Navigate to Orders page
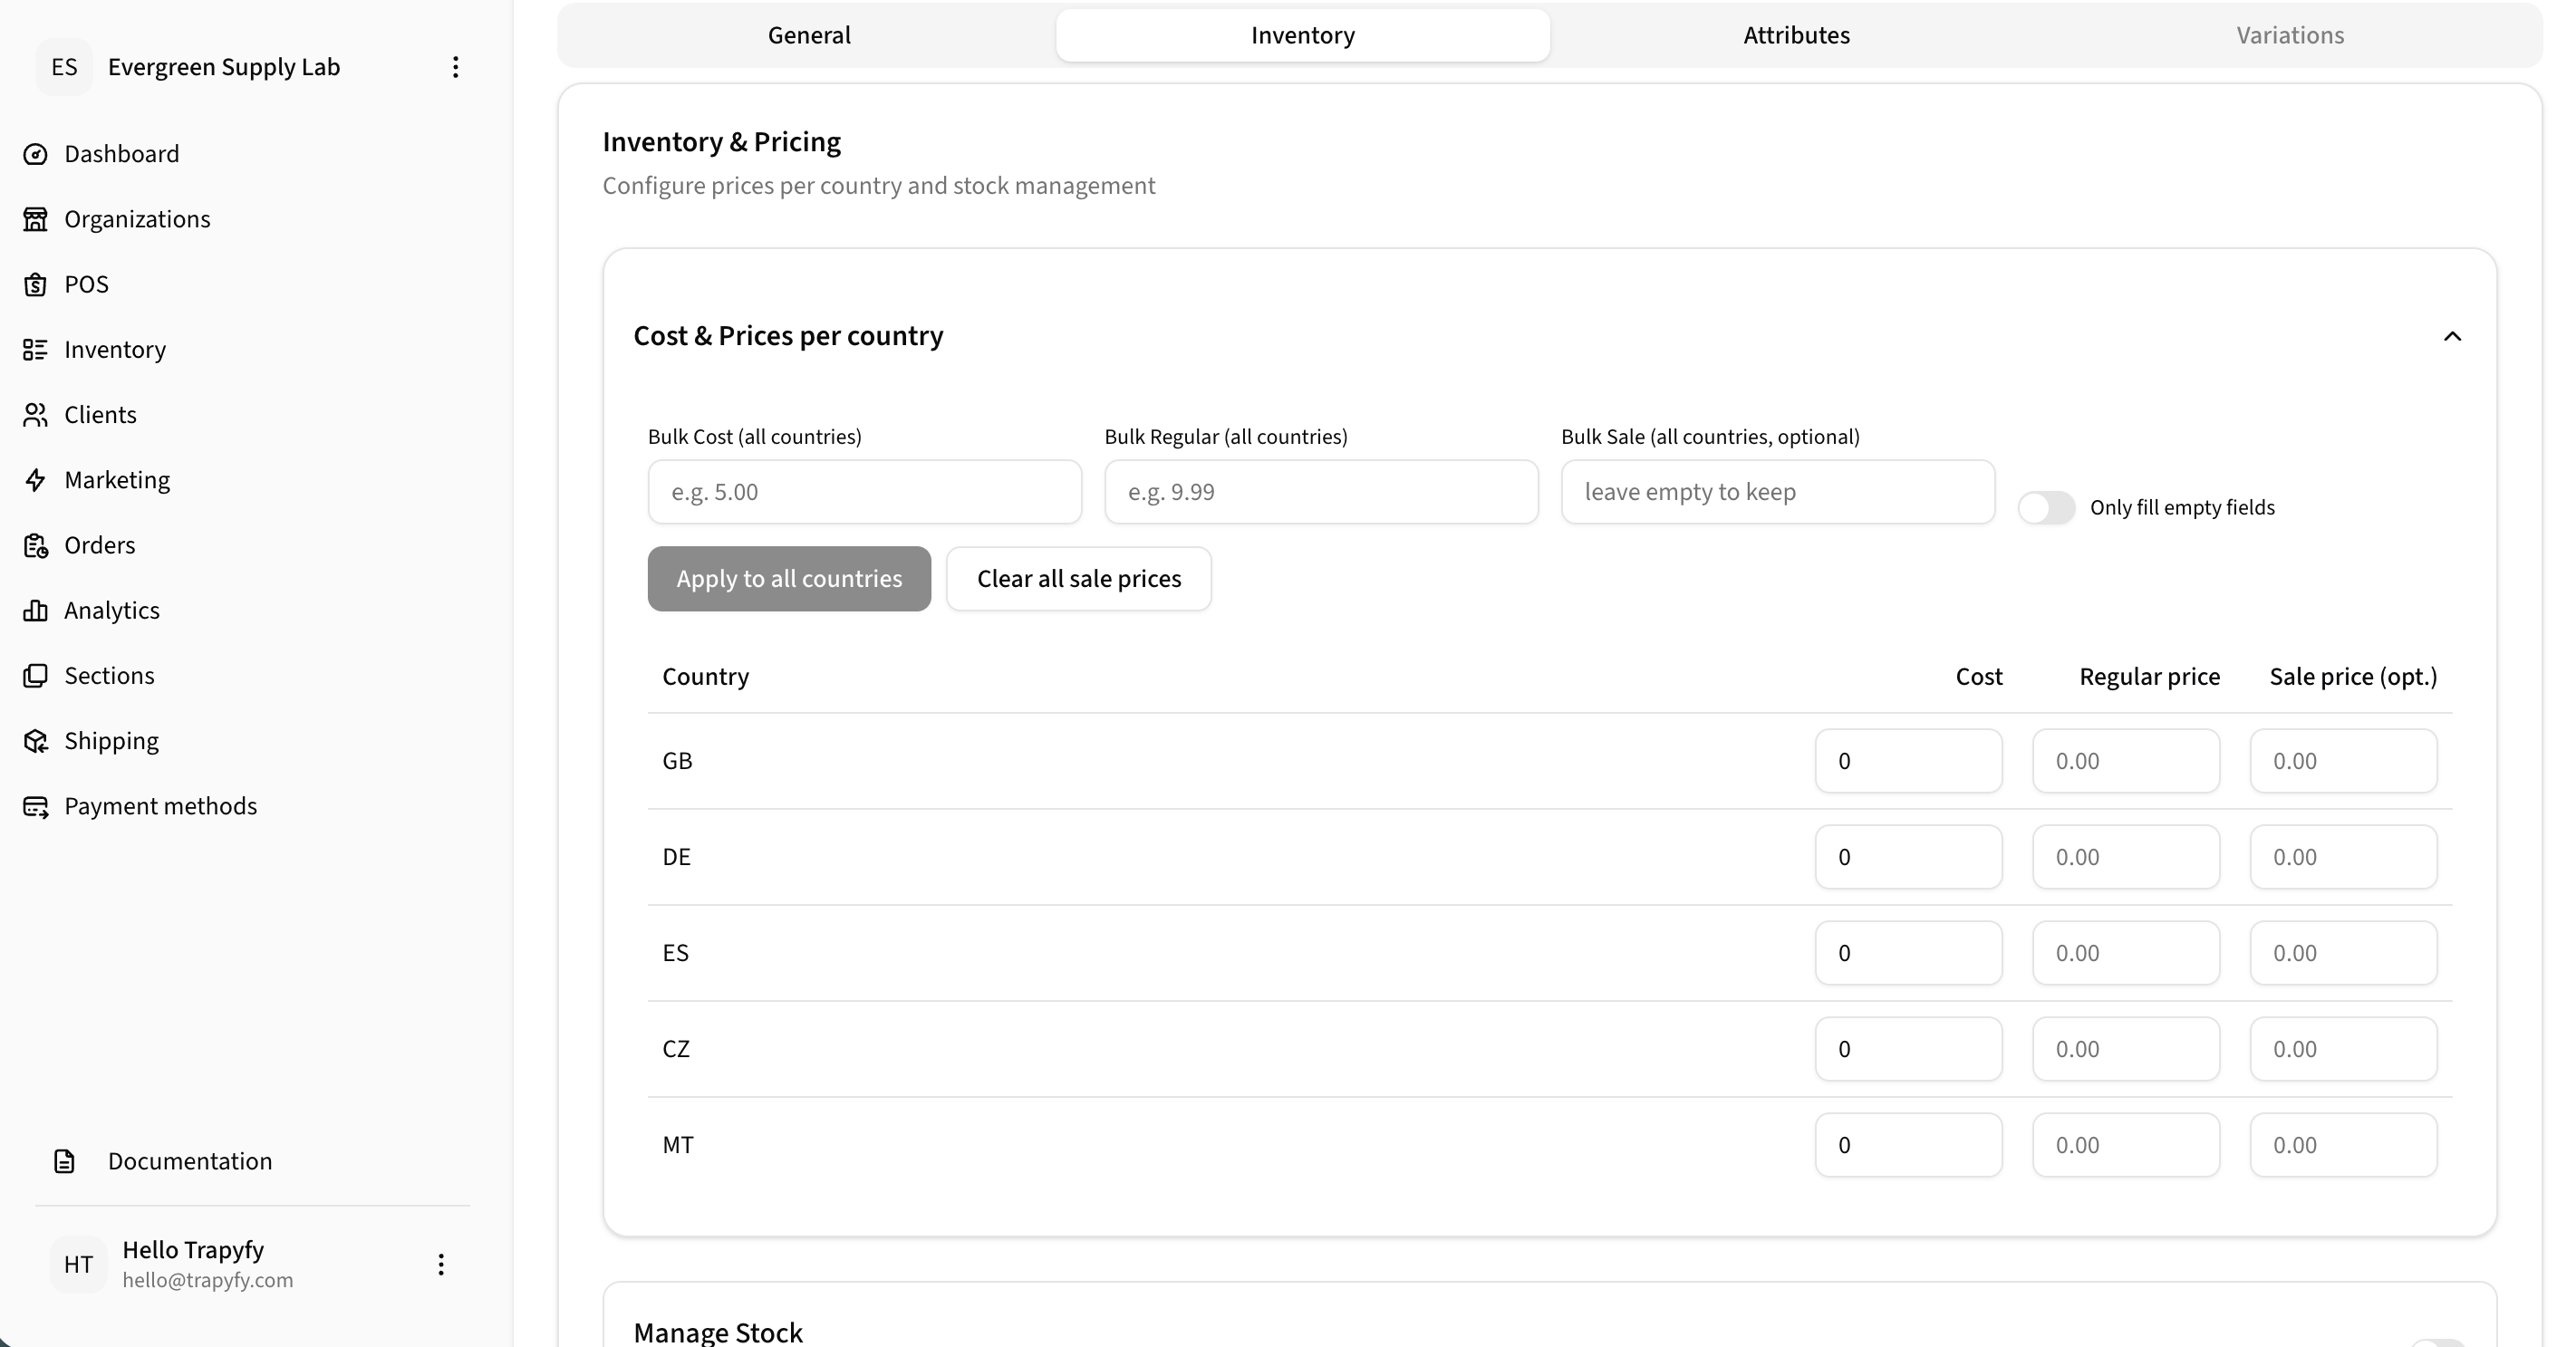Image resolution: width=2576 pixels, height=1347 pixels. click(100, 545)
